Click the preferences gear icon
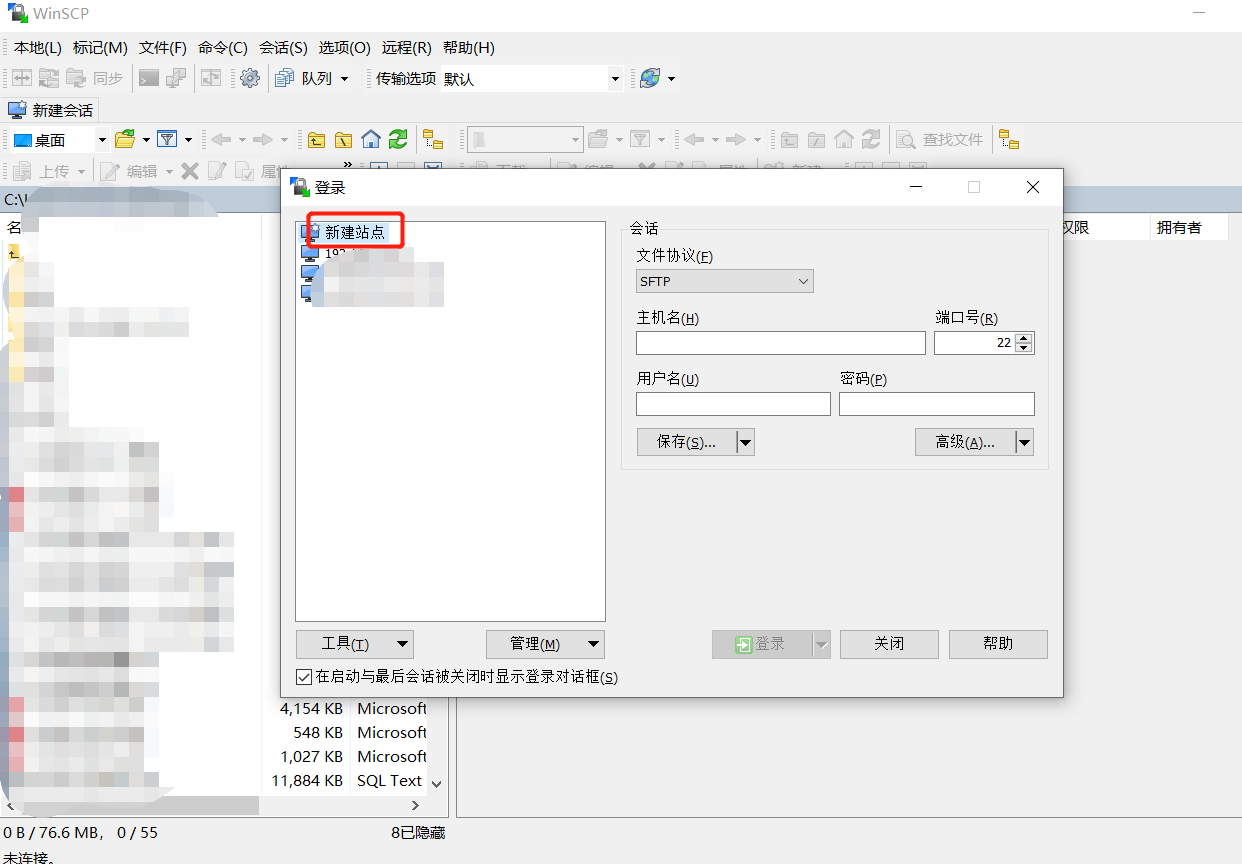The image size is (1242, 864). tap(250, 78)
